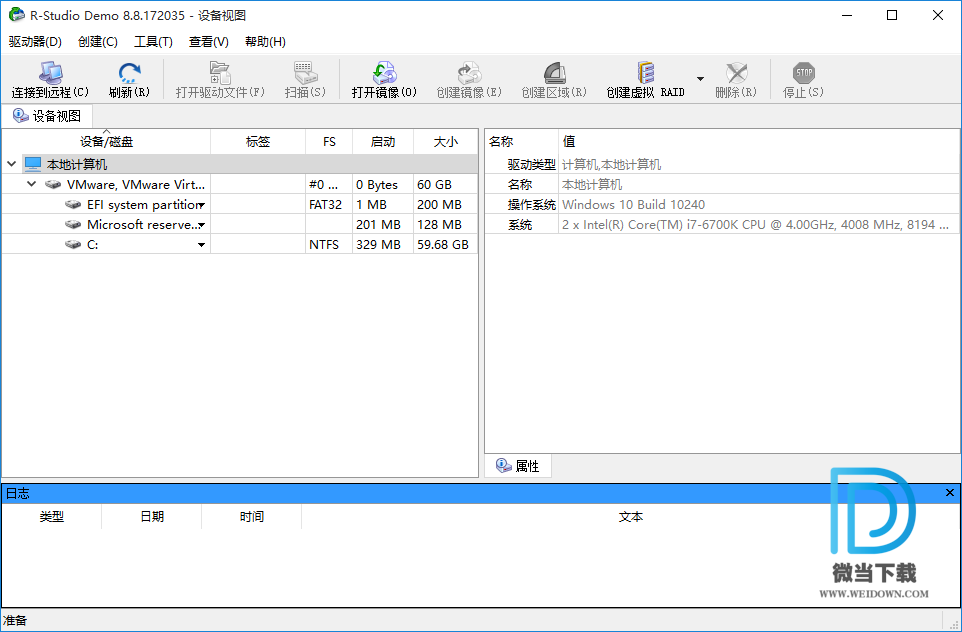This screenshot has width=962, height=632.
Task: Click the R-Studio app icon in title bar
Action: click(17, 15)
